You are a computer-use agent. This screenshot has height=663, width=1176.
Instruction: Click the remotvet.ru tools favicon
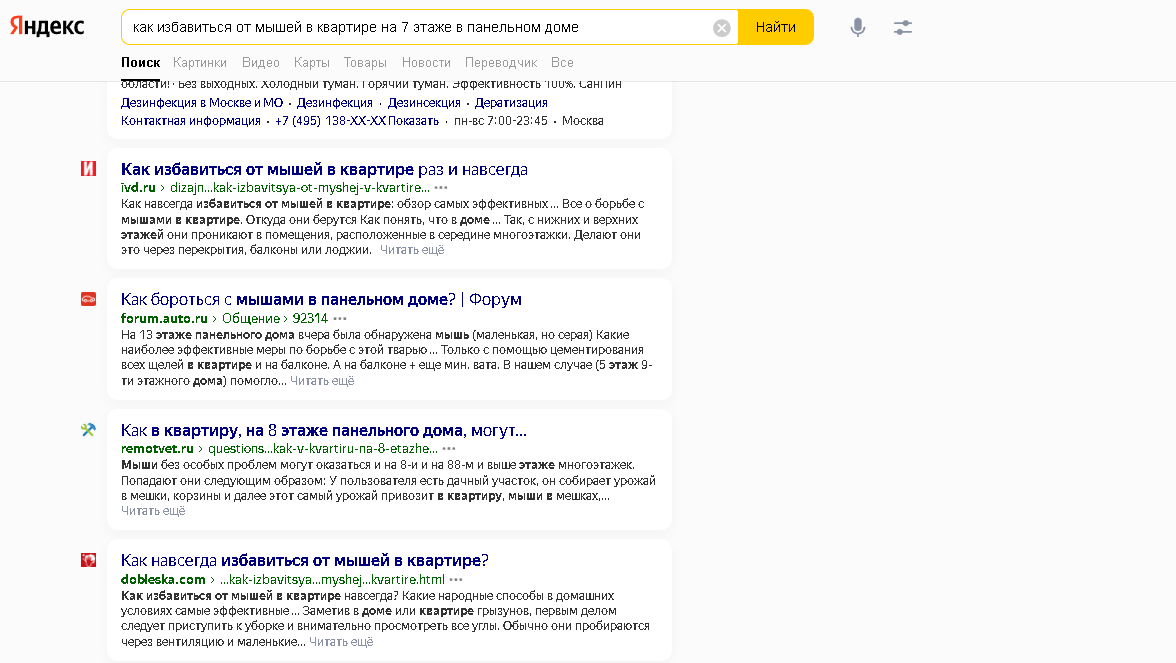88,430
